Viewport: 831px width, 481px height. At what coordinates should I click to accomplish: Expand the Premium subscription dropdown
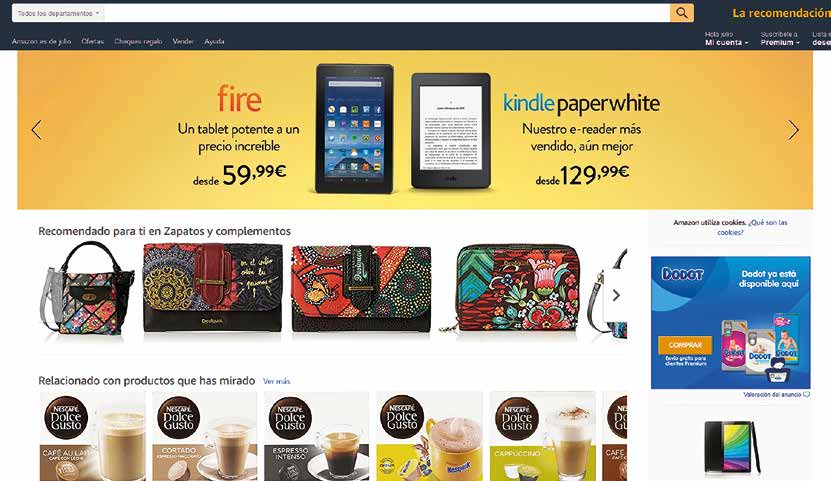point(780,42)
